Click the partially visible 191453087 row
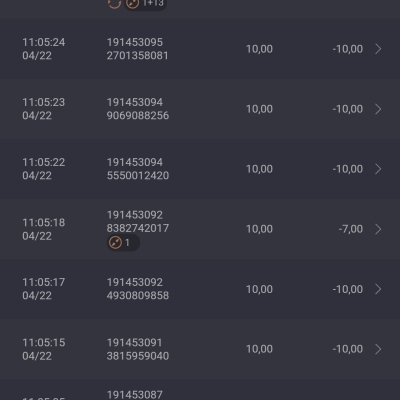The width and height of the screenshot is (400, 400). pos(200,390)
